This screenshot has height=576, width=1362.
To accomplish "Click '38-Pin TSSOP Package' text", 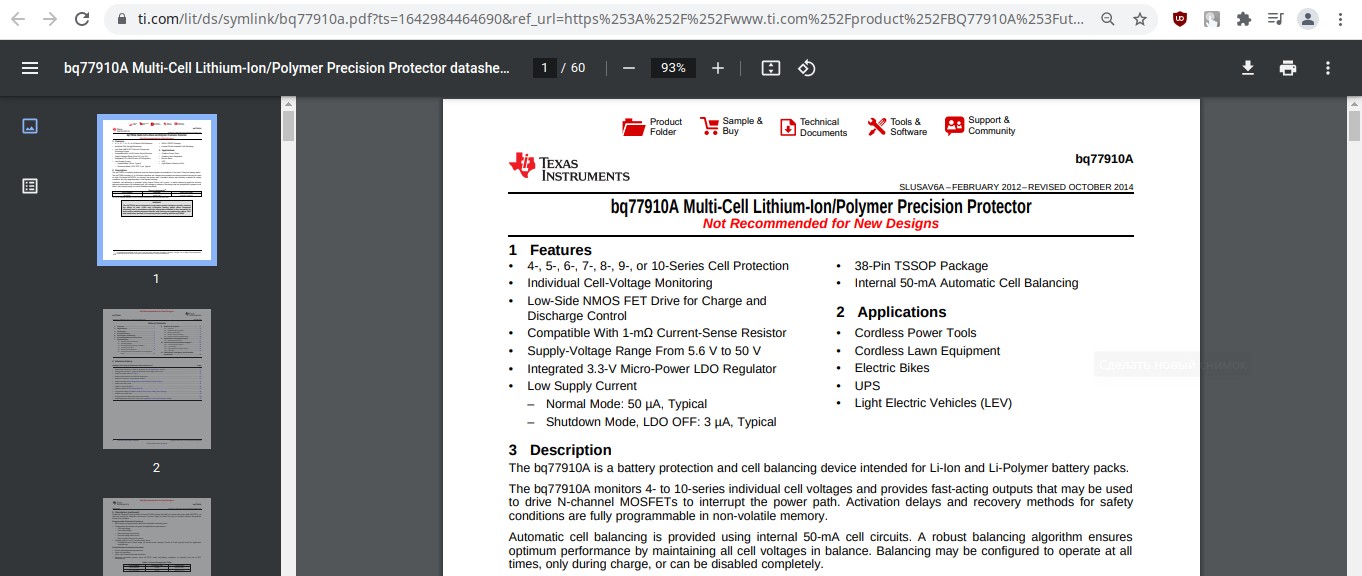I will click(921, 266).
